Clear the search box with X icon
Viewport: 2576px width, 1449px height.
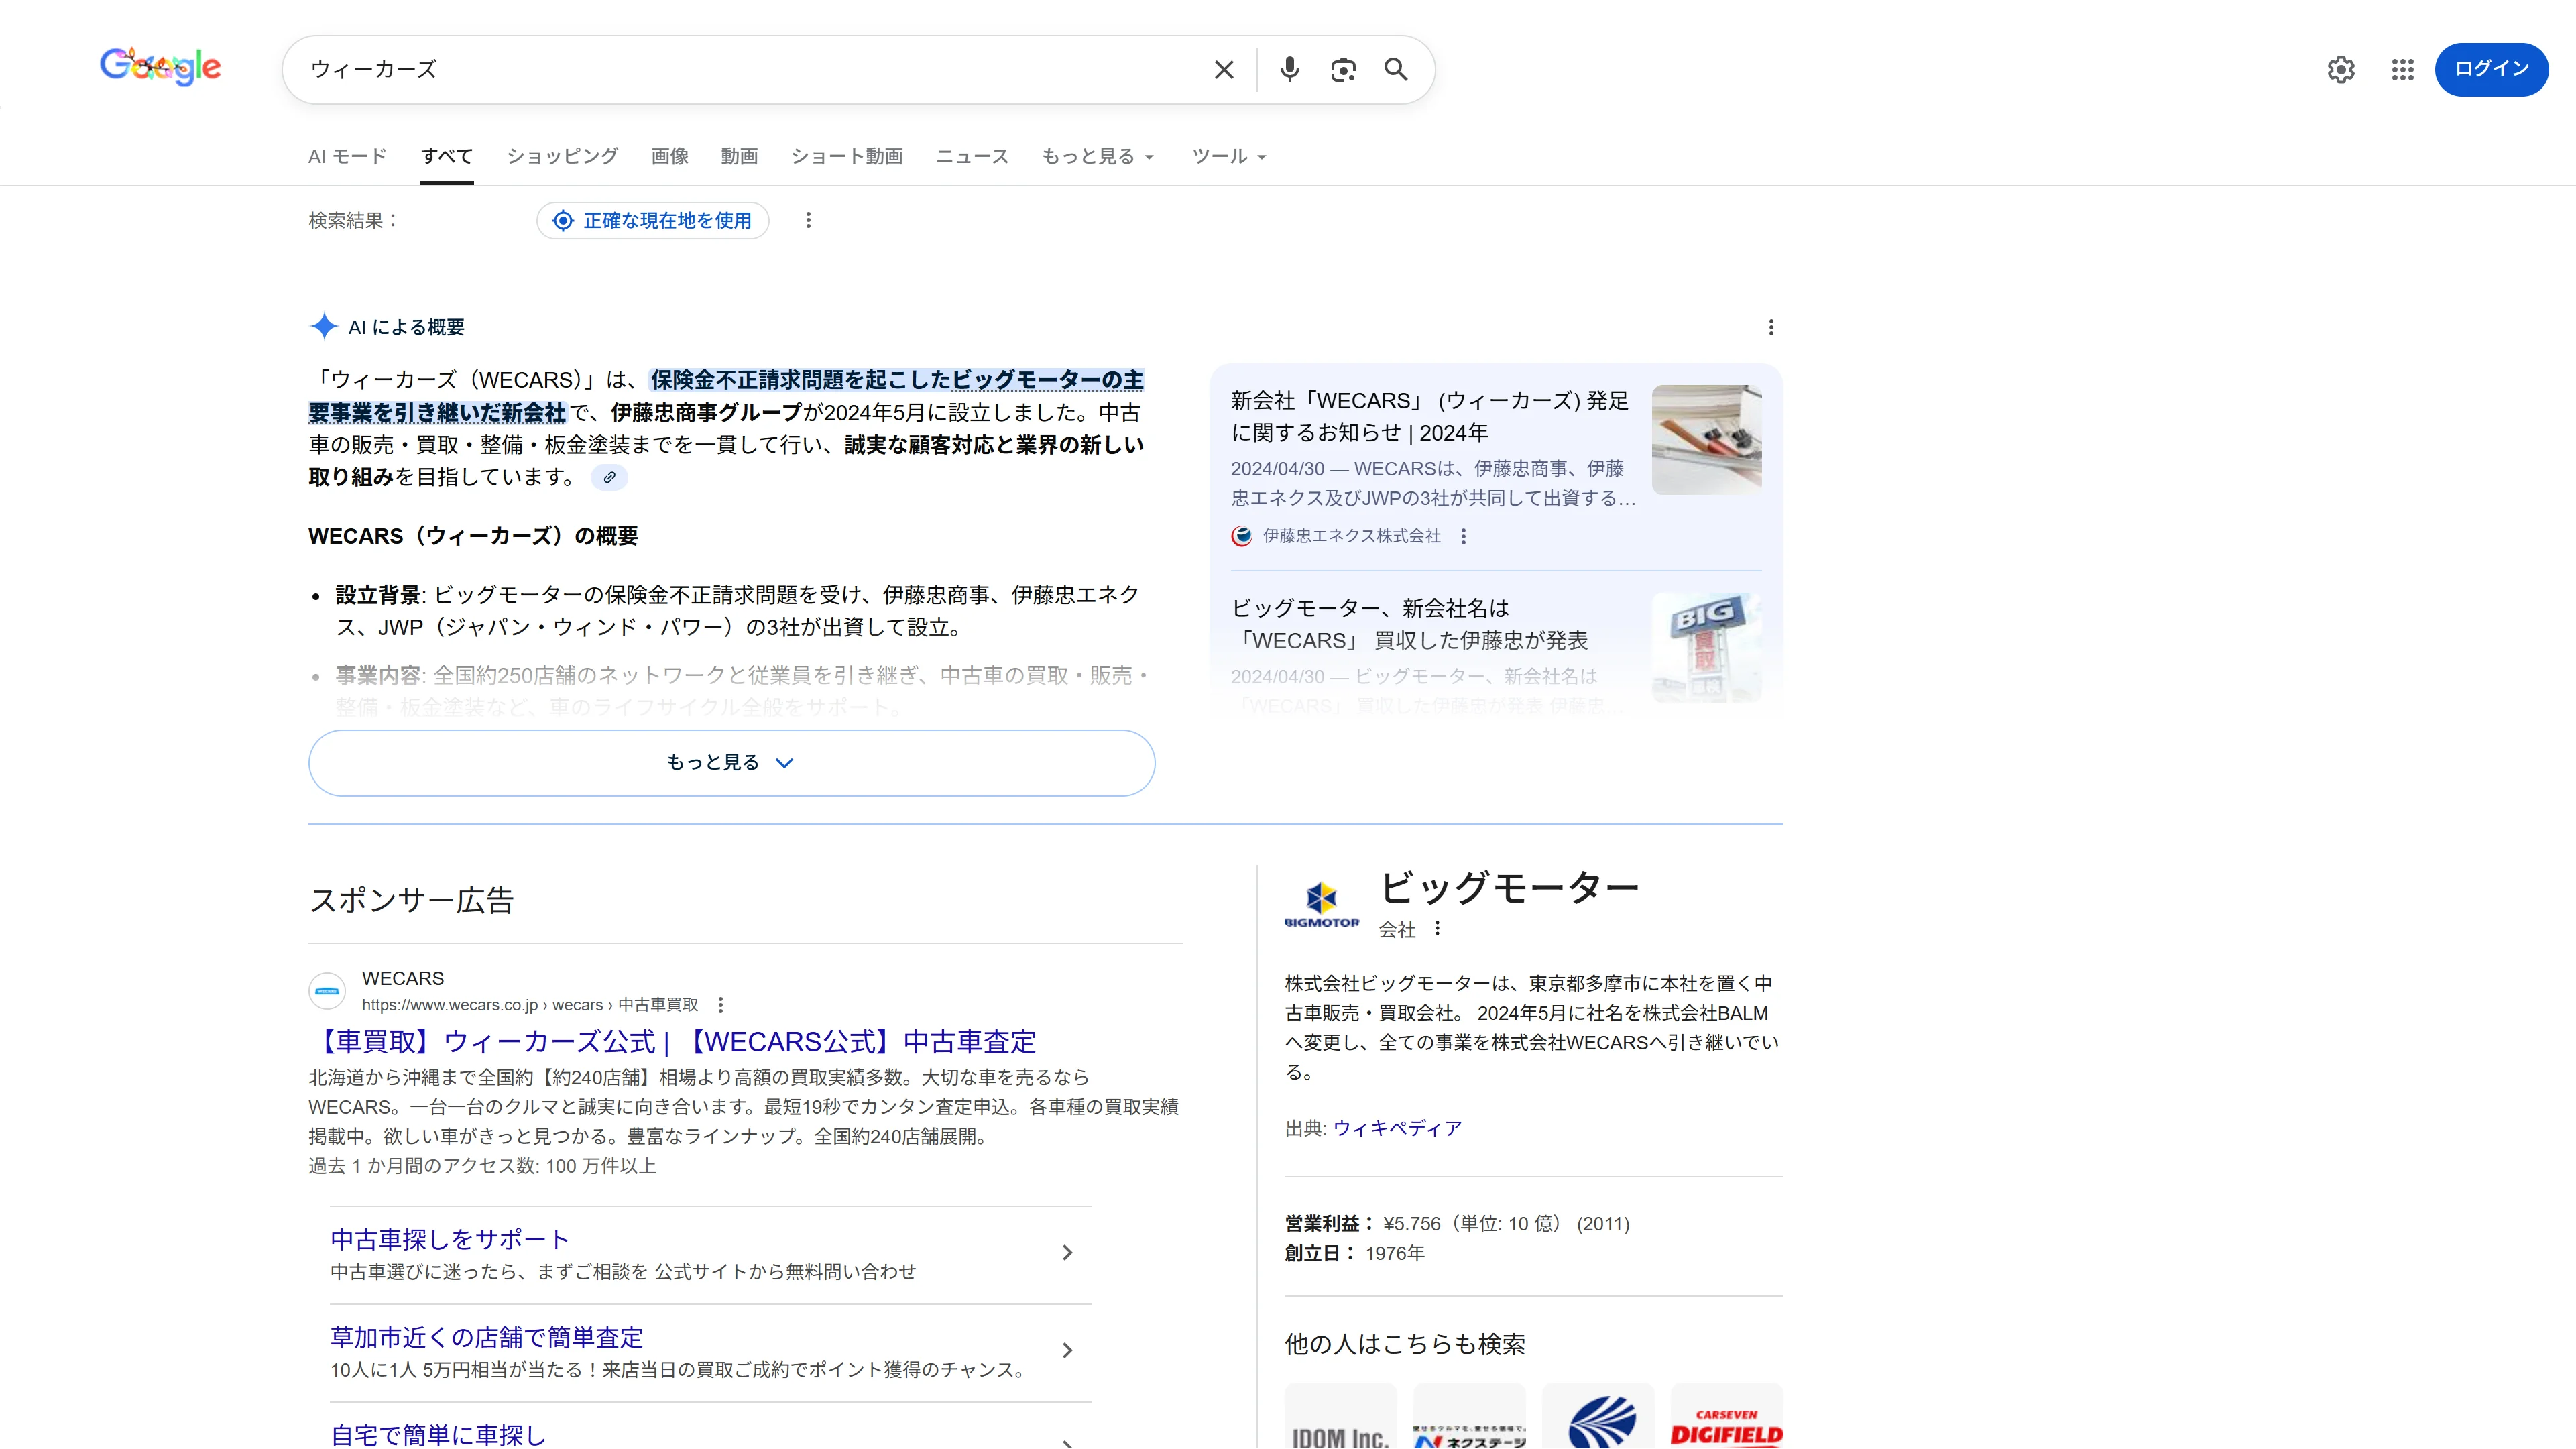[1224, 69]
